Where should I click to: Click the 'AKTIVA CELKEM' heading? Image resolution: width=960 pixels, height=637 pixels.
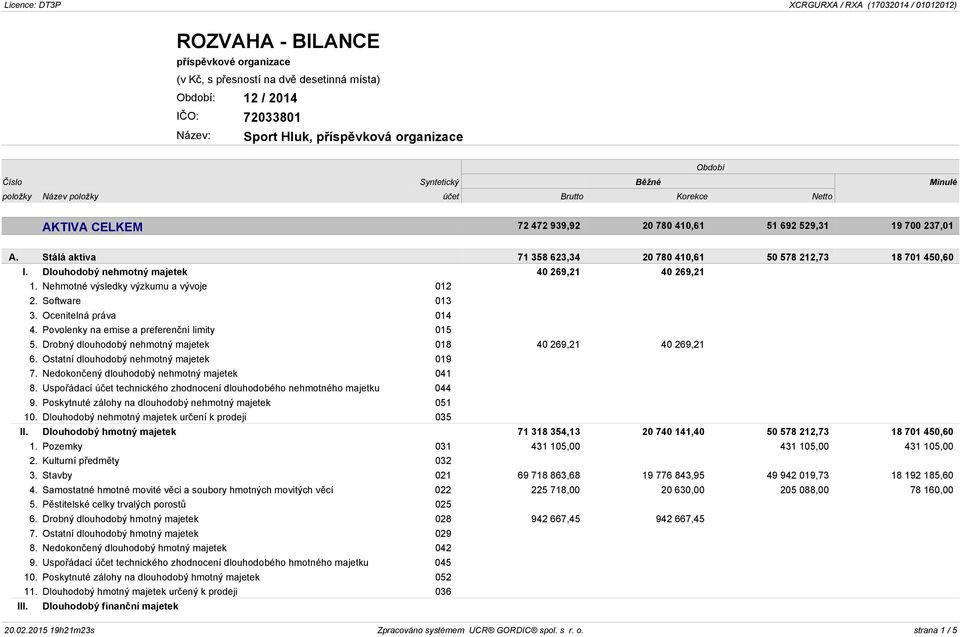click(x=92, y=227)
